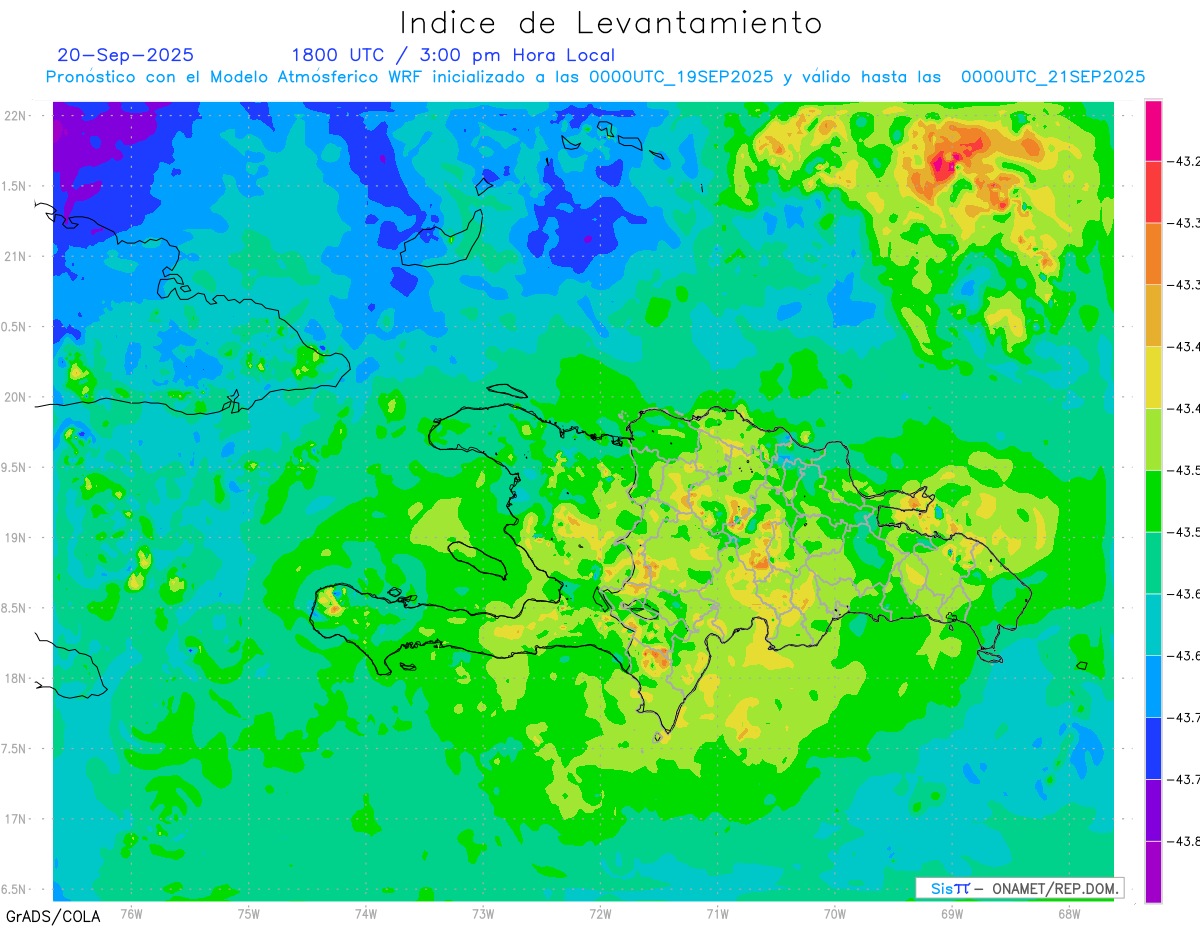Click the WRF model forecast description line
The image size is (1200, 927).
595,77
